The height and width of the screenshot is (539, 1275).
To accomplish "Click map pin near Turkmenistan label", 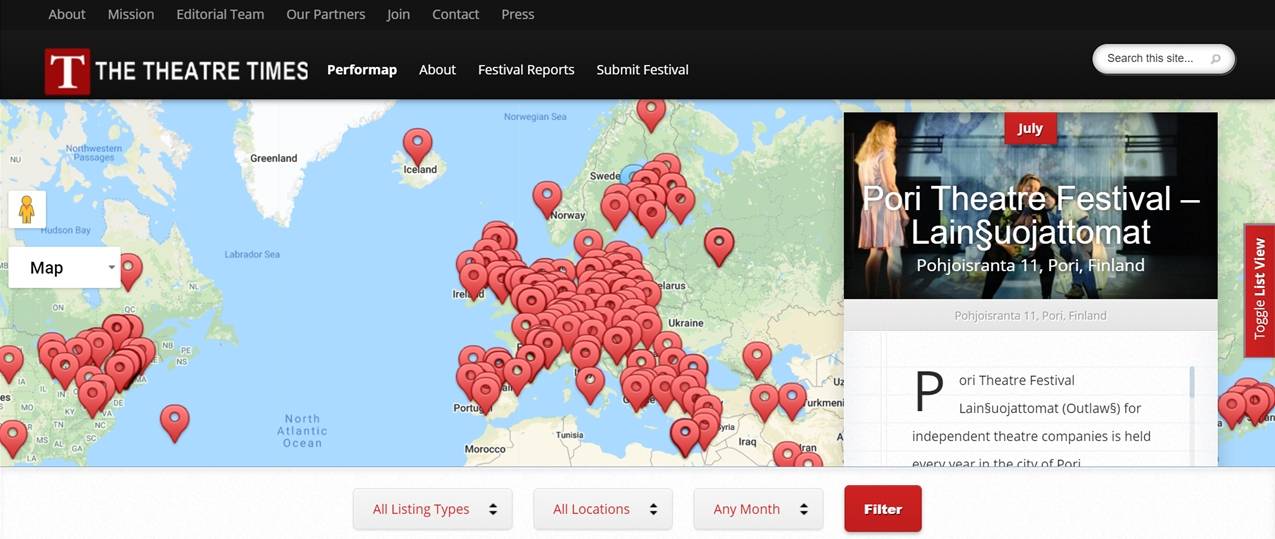I will tap(792, 401).
